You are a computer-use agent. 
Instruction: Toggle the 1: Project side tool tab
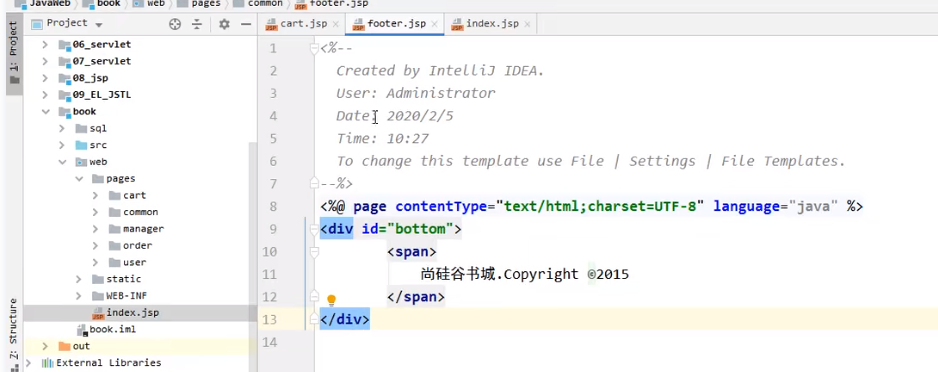point(14,54)
